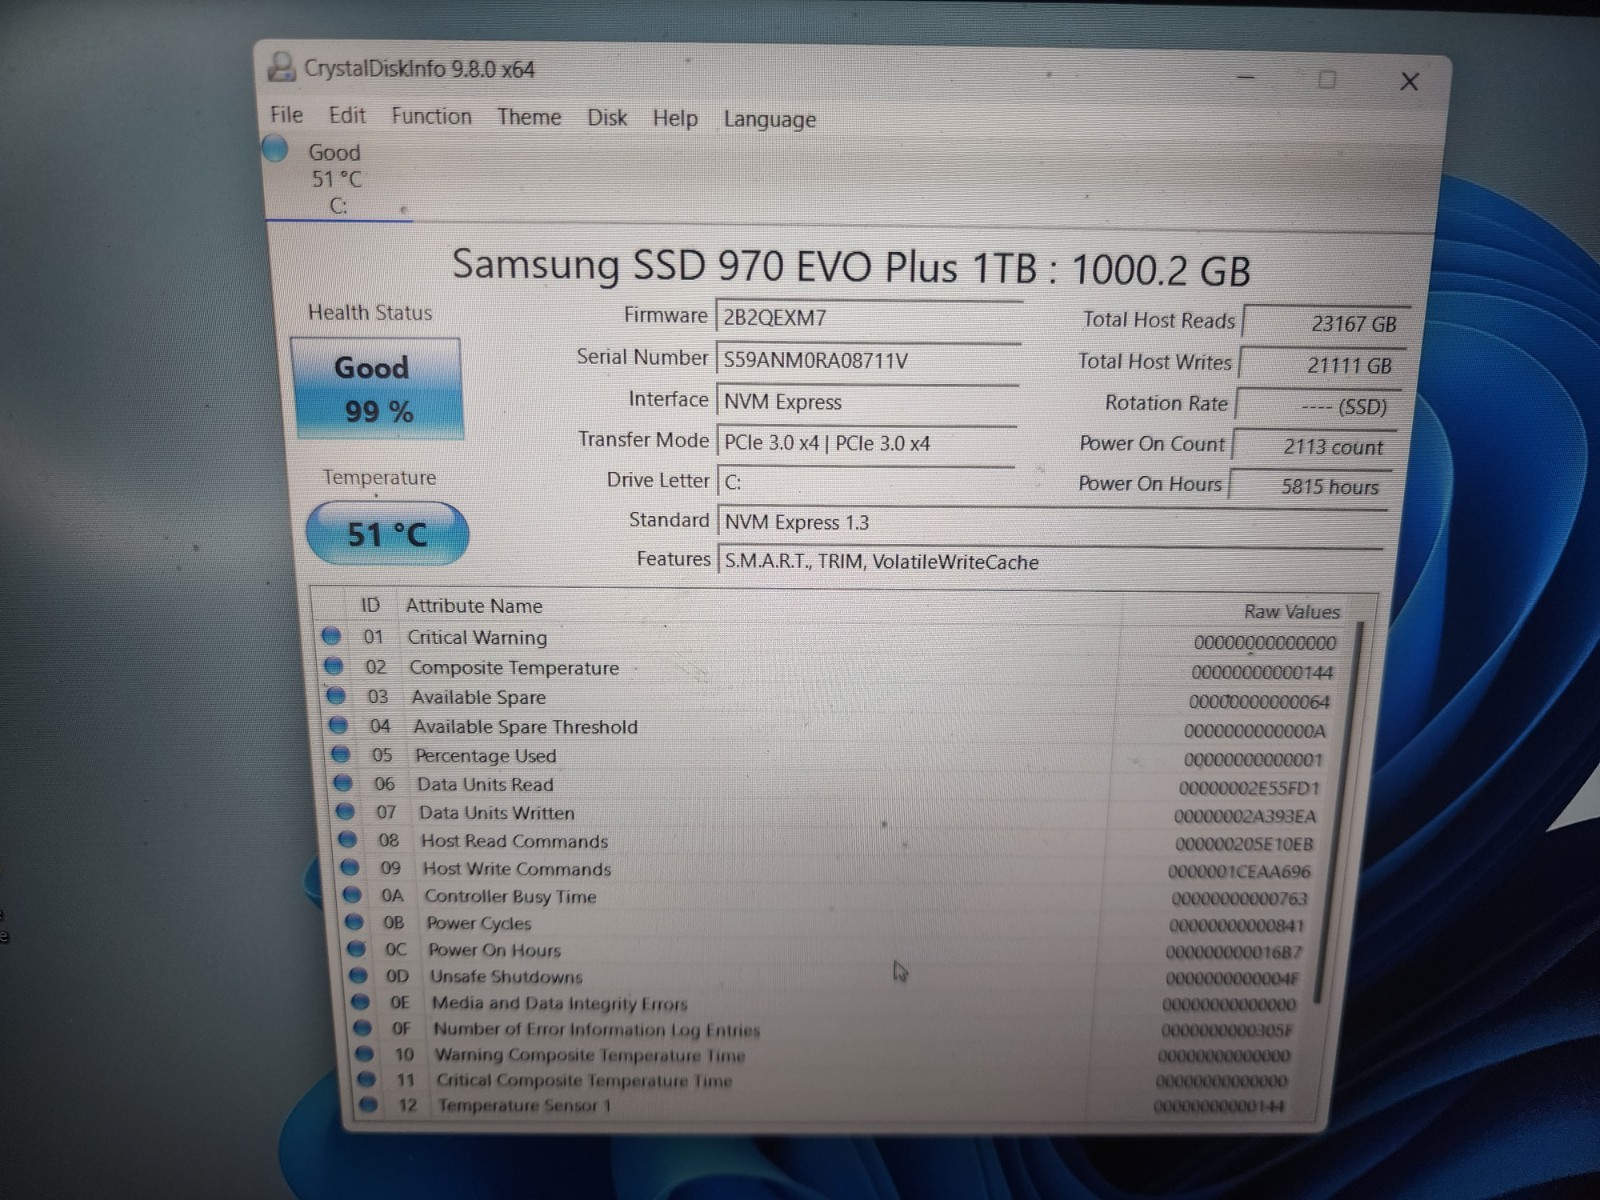This screenshot has width=1600, height=1200.
Task: Click the status dot for Critical Warning
Action: [x=331, y=636]
